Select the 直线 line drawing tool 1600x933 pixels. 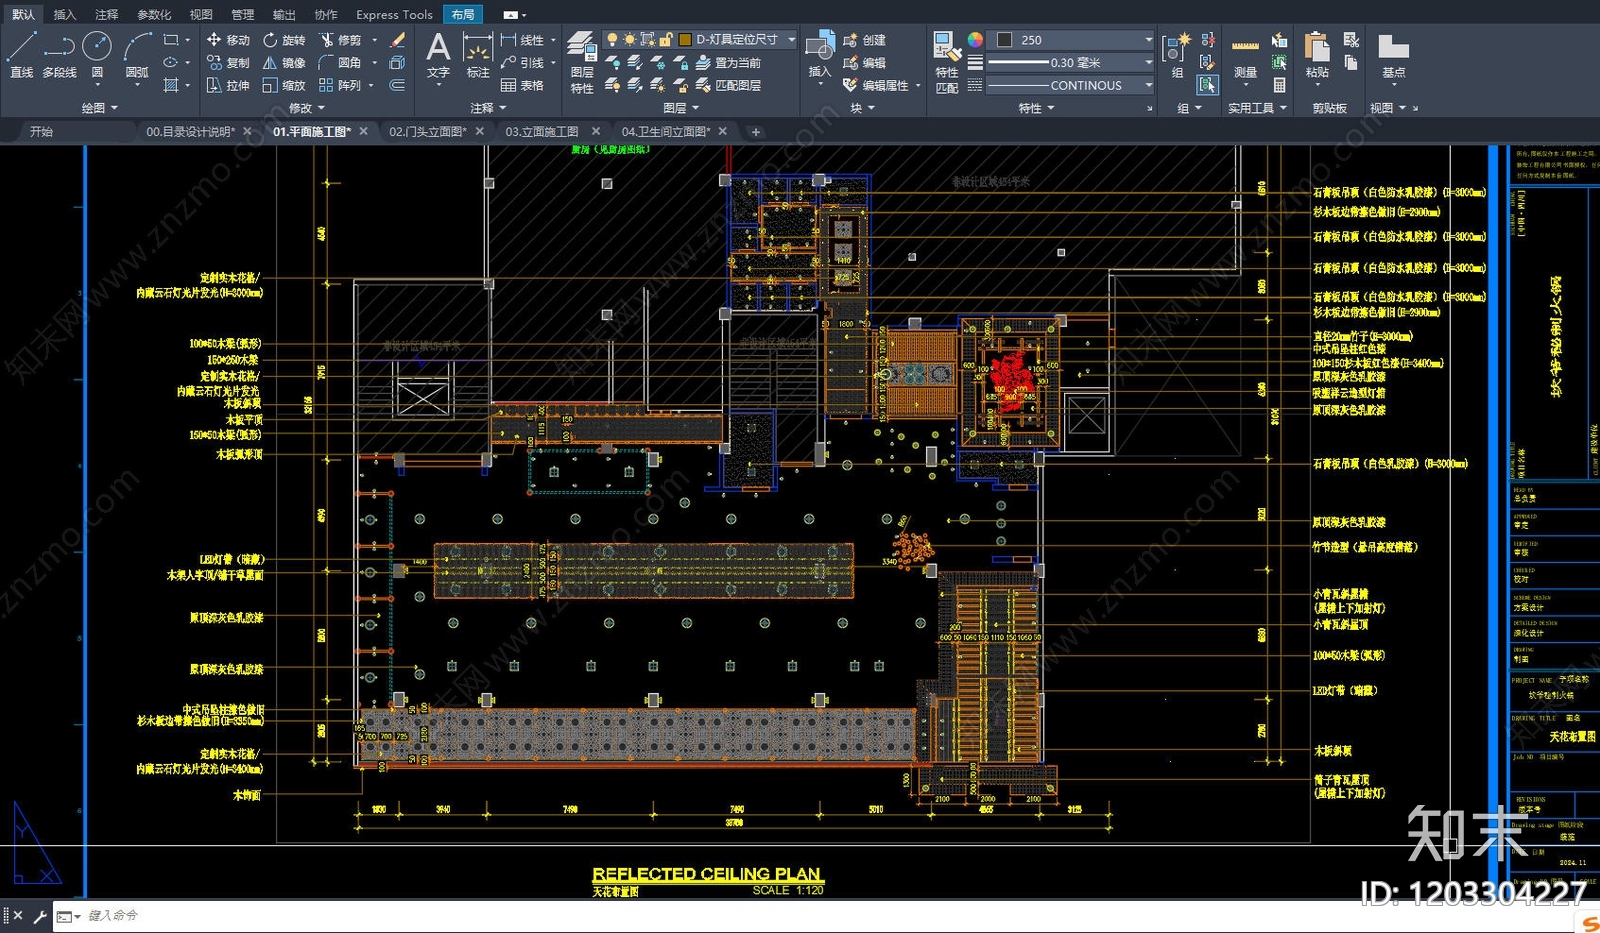(x=21, y=55)
